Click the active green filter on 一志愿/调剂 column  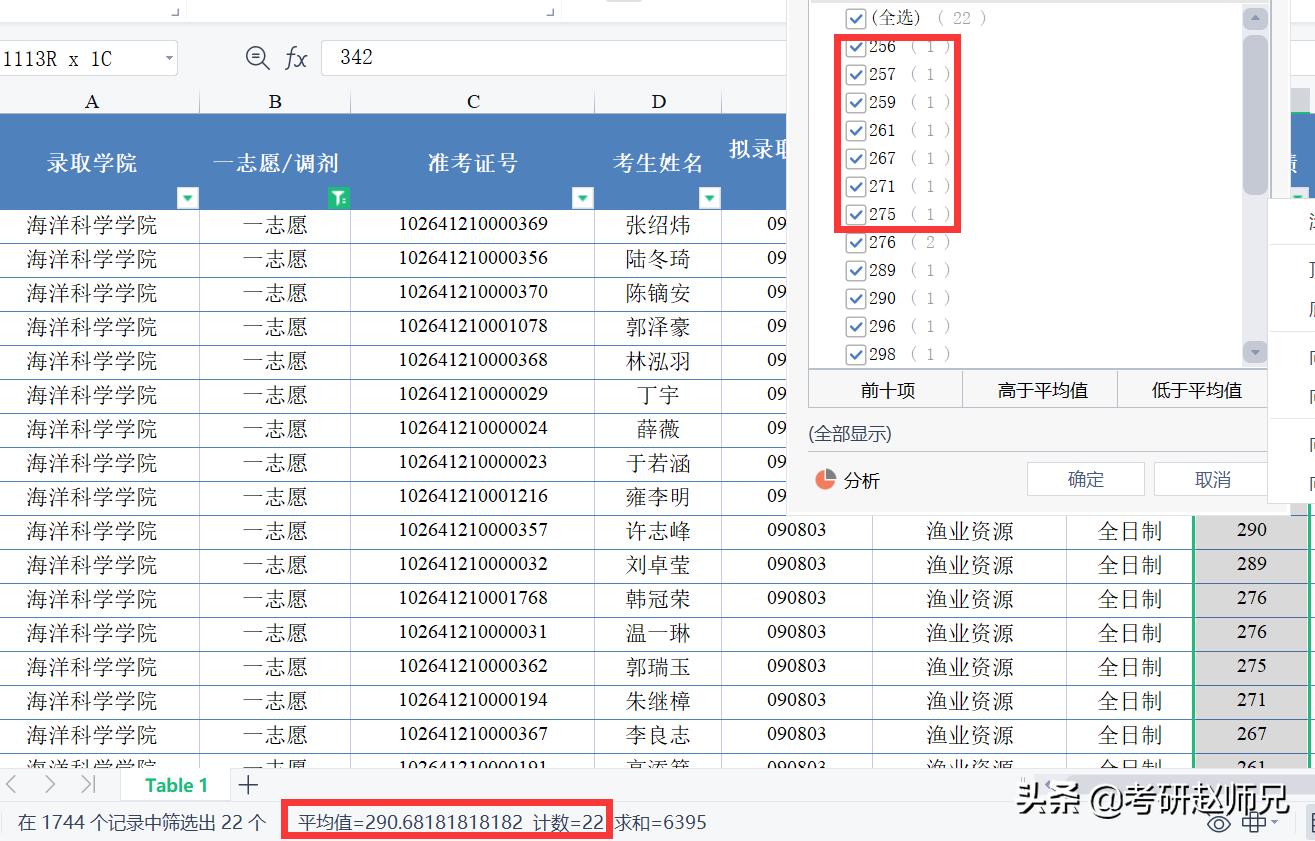337,198
